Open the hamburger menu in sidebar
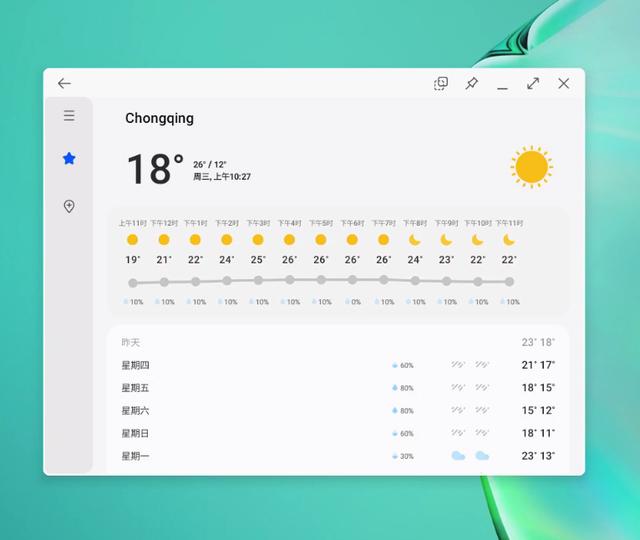This screenshot has width=640, height=540. click(69, 116)
